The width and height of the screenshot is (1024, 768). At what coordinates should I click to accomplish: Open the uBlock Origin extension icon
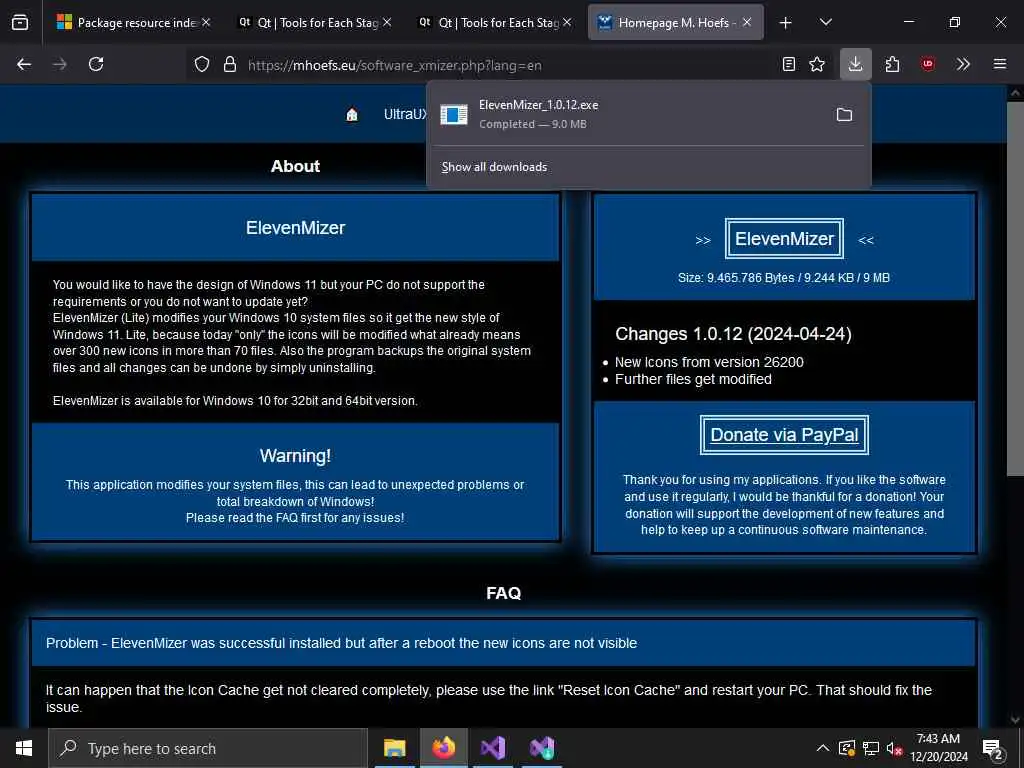[927, 64]
